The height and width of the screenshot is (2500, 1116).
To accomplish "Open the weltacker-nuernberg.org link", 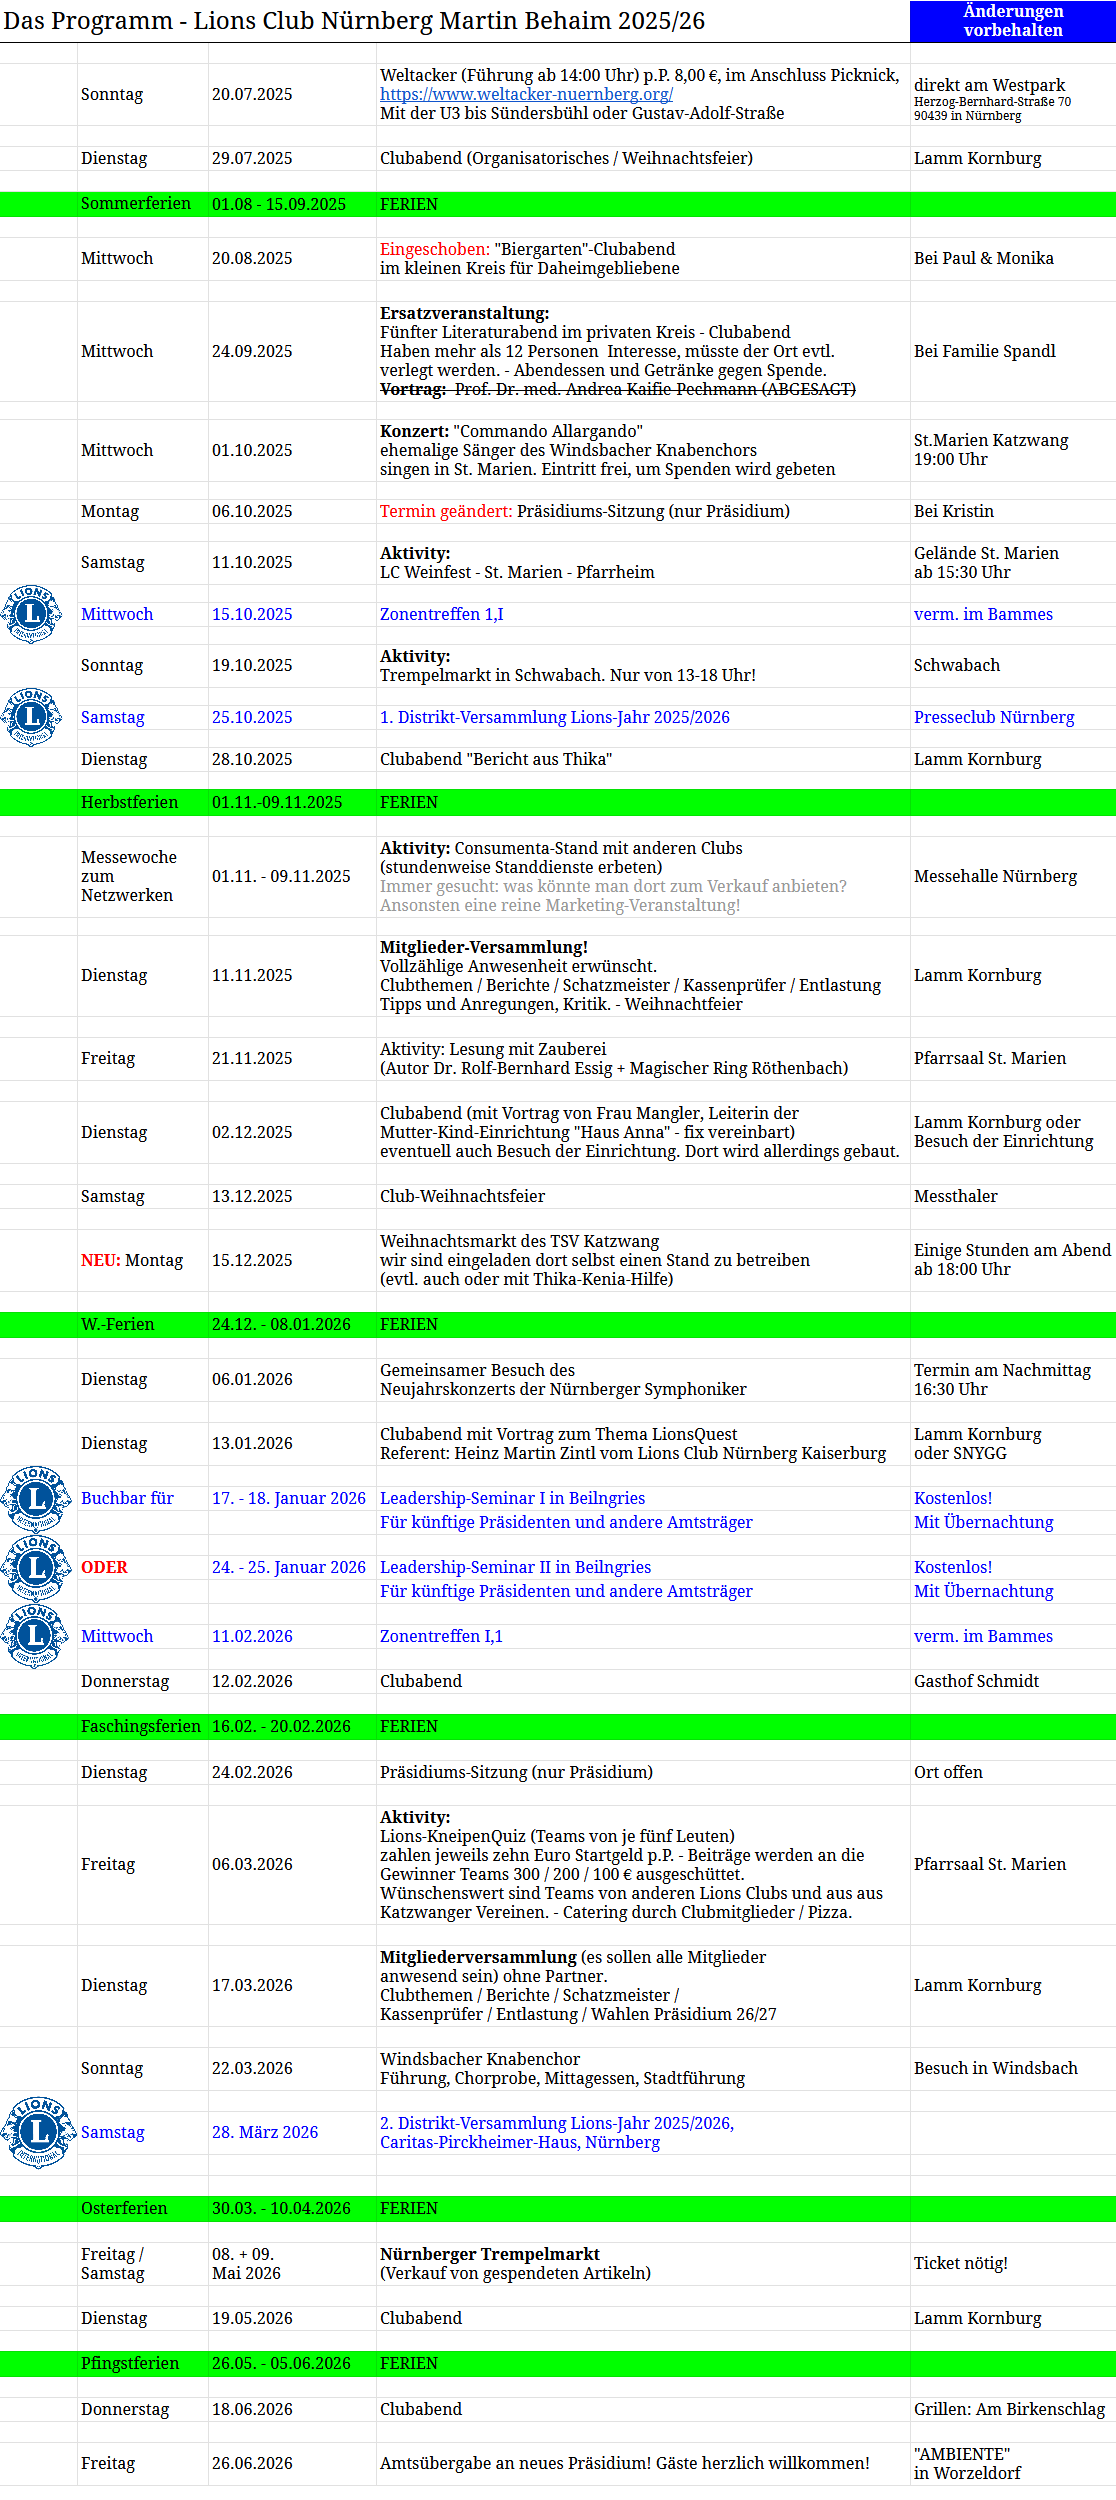I will coord(526,94).
